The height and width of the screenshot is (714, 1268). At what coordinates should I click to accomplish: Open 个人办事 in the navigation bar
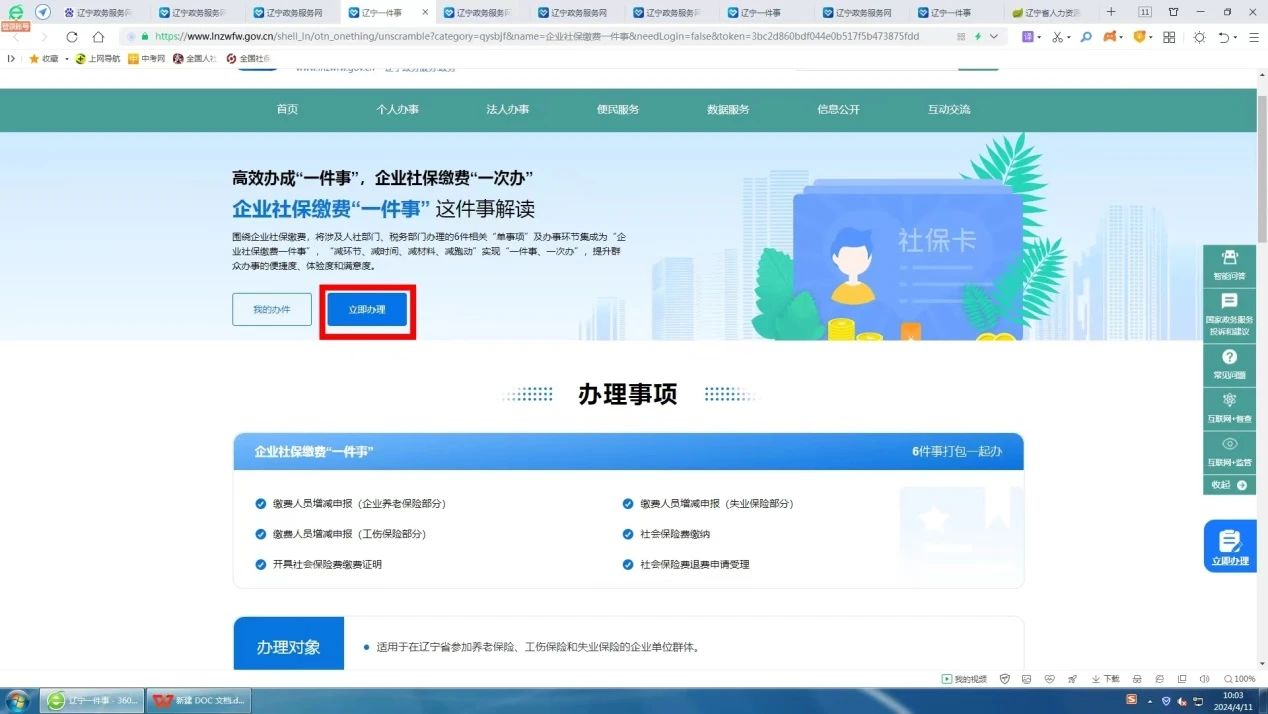click(398, 110)
